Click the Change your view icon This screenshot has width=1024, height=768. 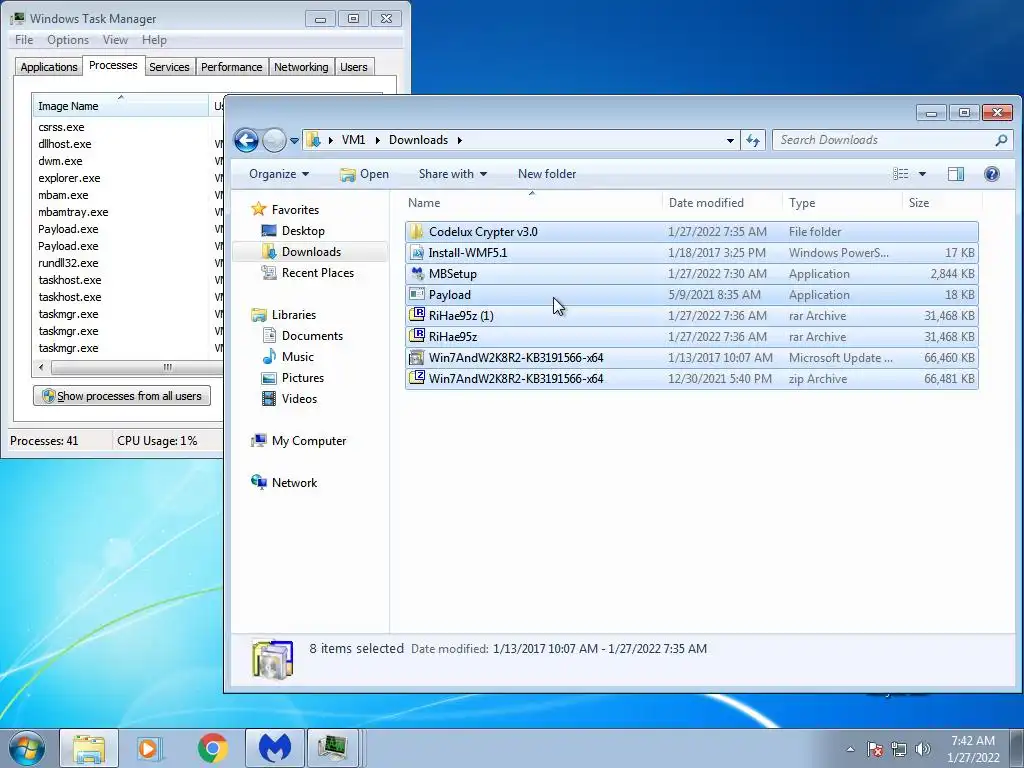901,174
